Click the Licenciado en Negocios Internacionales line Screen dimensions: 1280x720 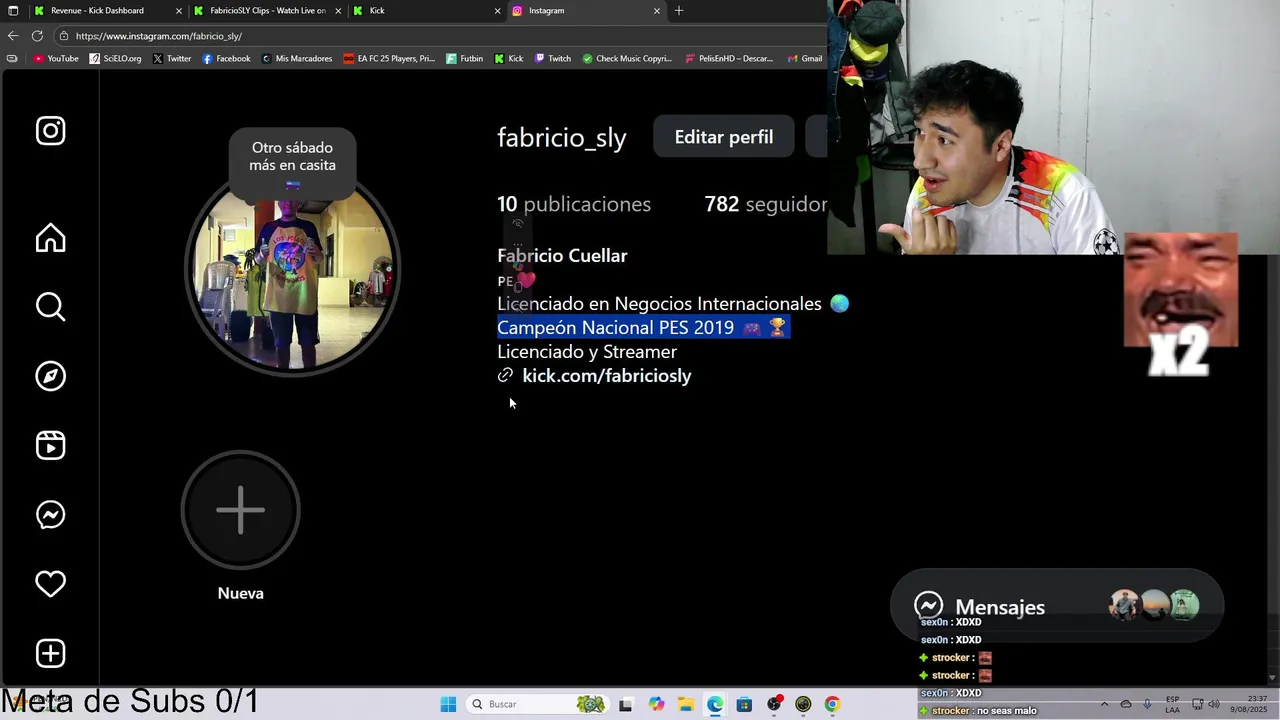[x=673, y=303]
